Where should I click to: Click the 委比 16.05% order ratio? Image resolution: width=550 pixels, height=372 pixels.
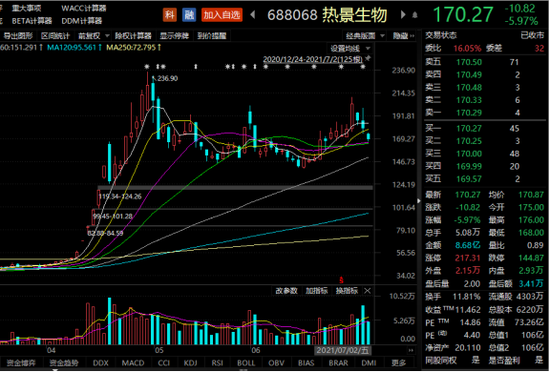(x=467, y=48)
